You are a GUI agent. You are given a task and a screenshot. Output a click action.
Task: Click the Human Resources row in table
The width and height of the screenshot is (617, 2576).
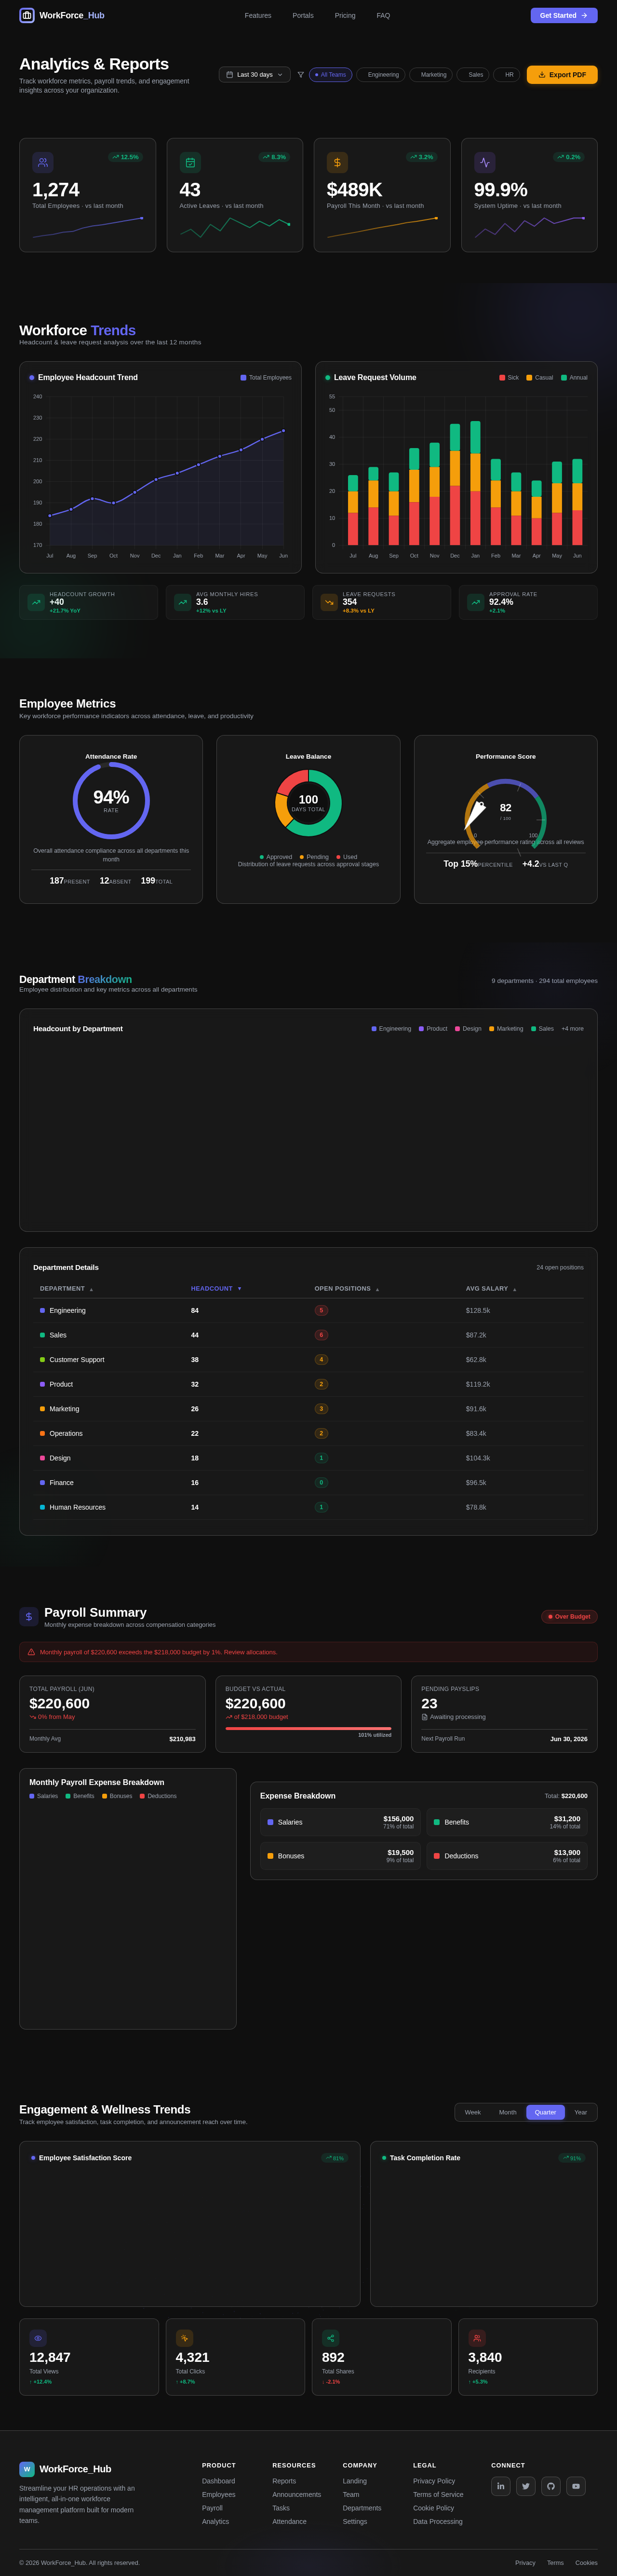pyautogui.click(x=308, y=1507)
